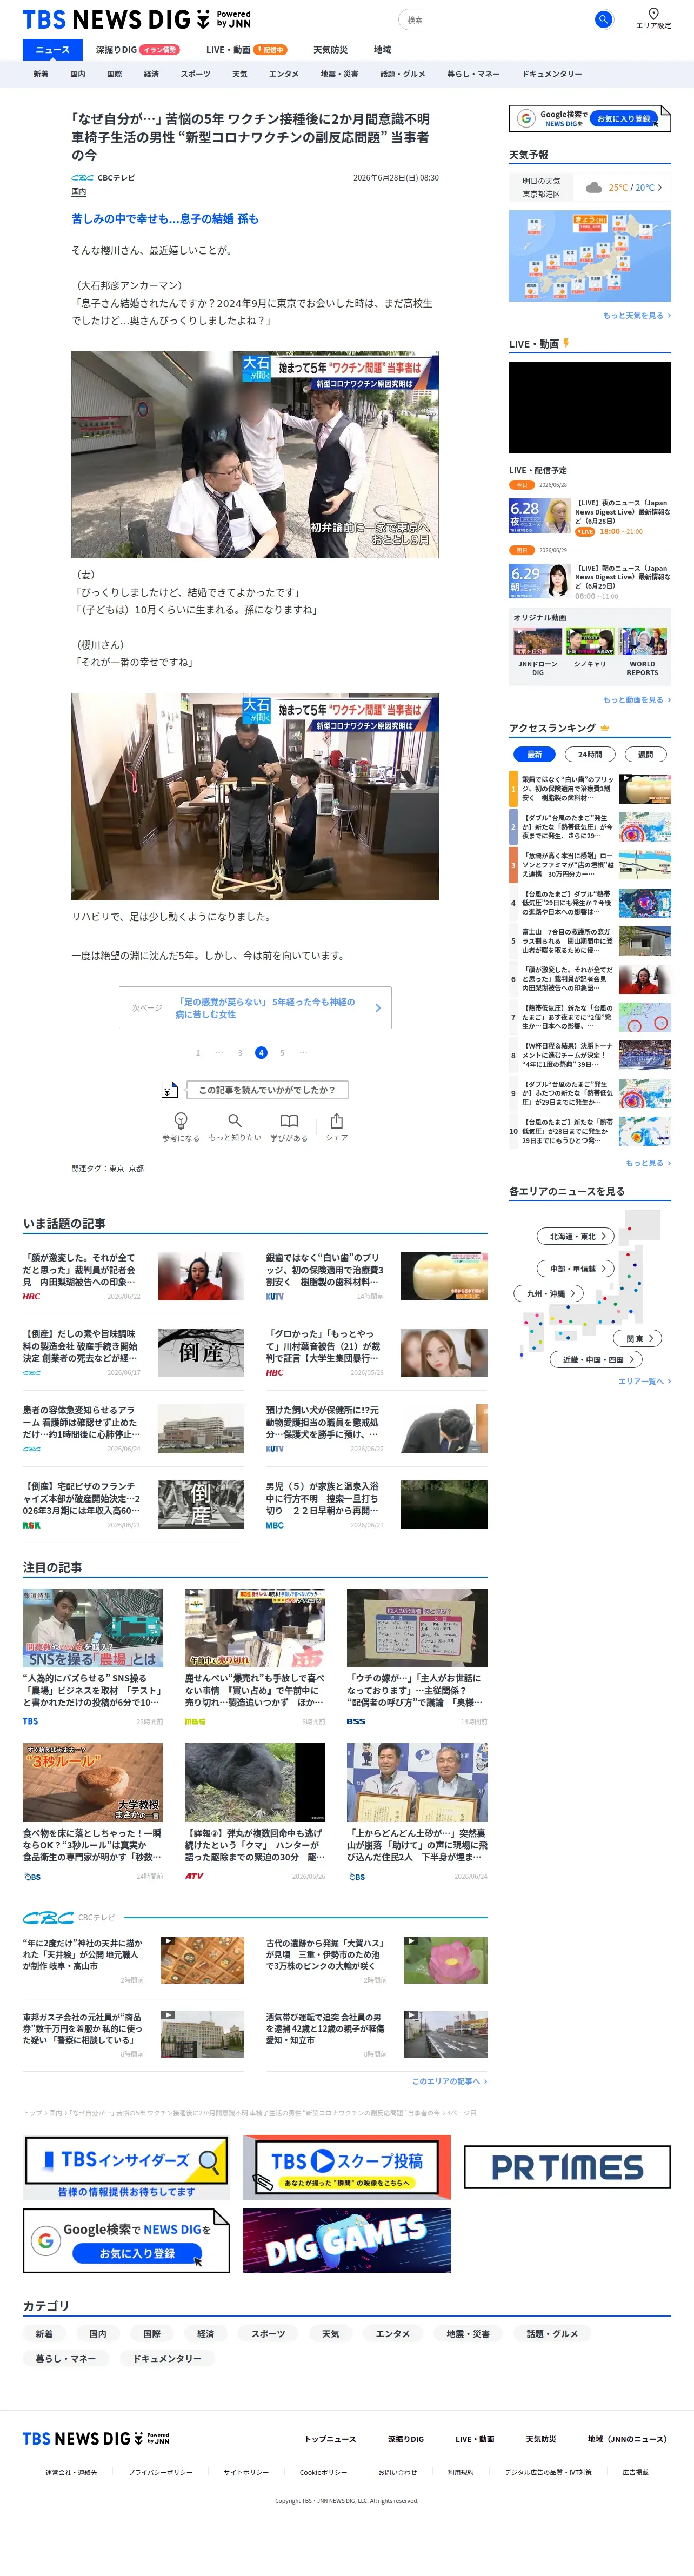Click the CBC logo beside CBCテレビ byline

pyautogui.click(x=82, y=178)
